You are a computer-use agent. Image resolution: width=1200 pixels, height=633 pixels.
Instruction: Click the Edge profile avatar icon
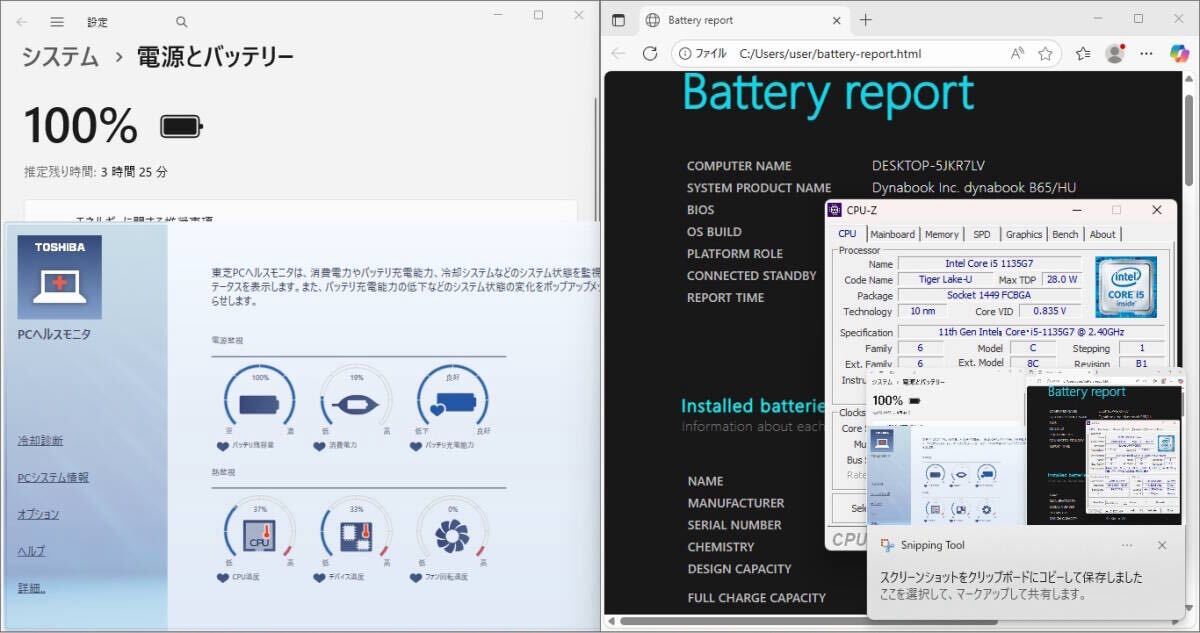(x=1115, y=54)
